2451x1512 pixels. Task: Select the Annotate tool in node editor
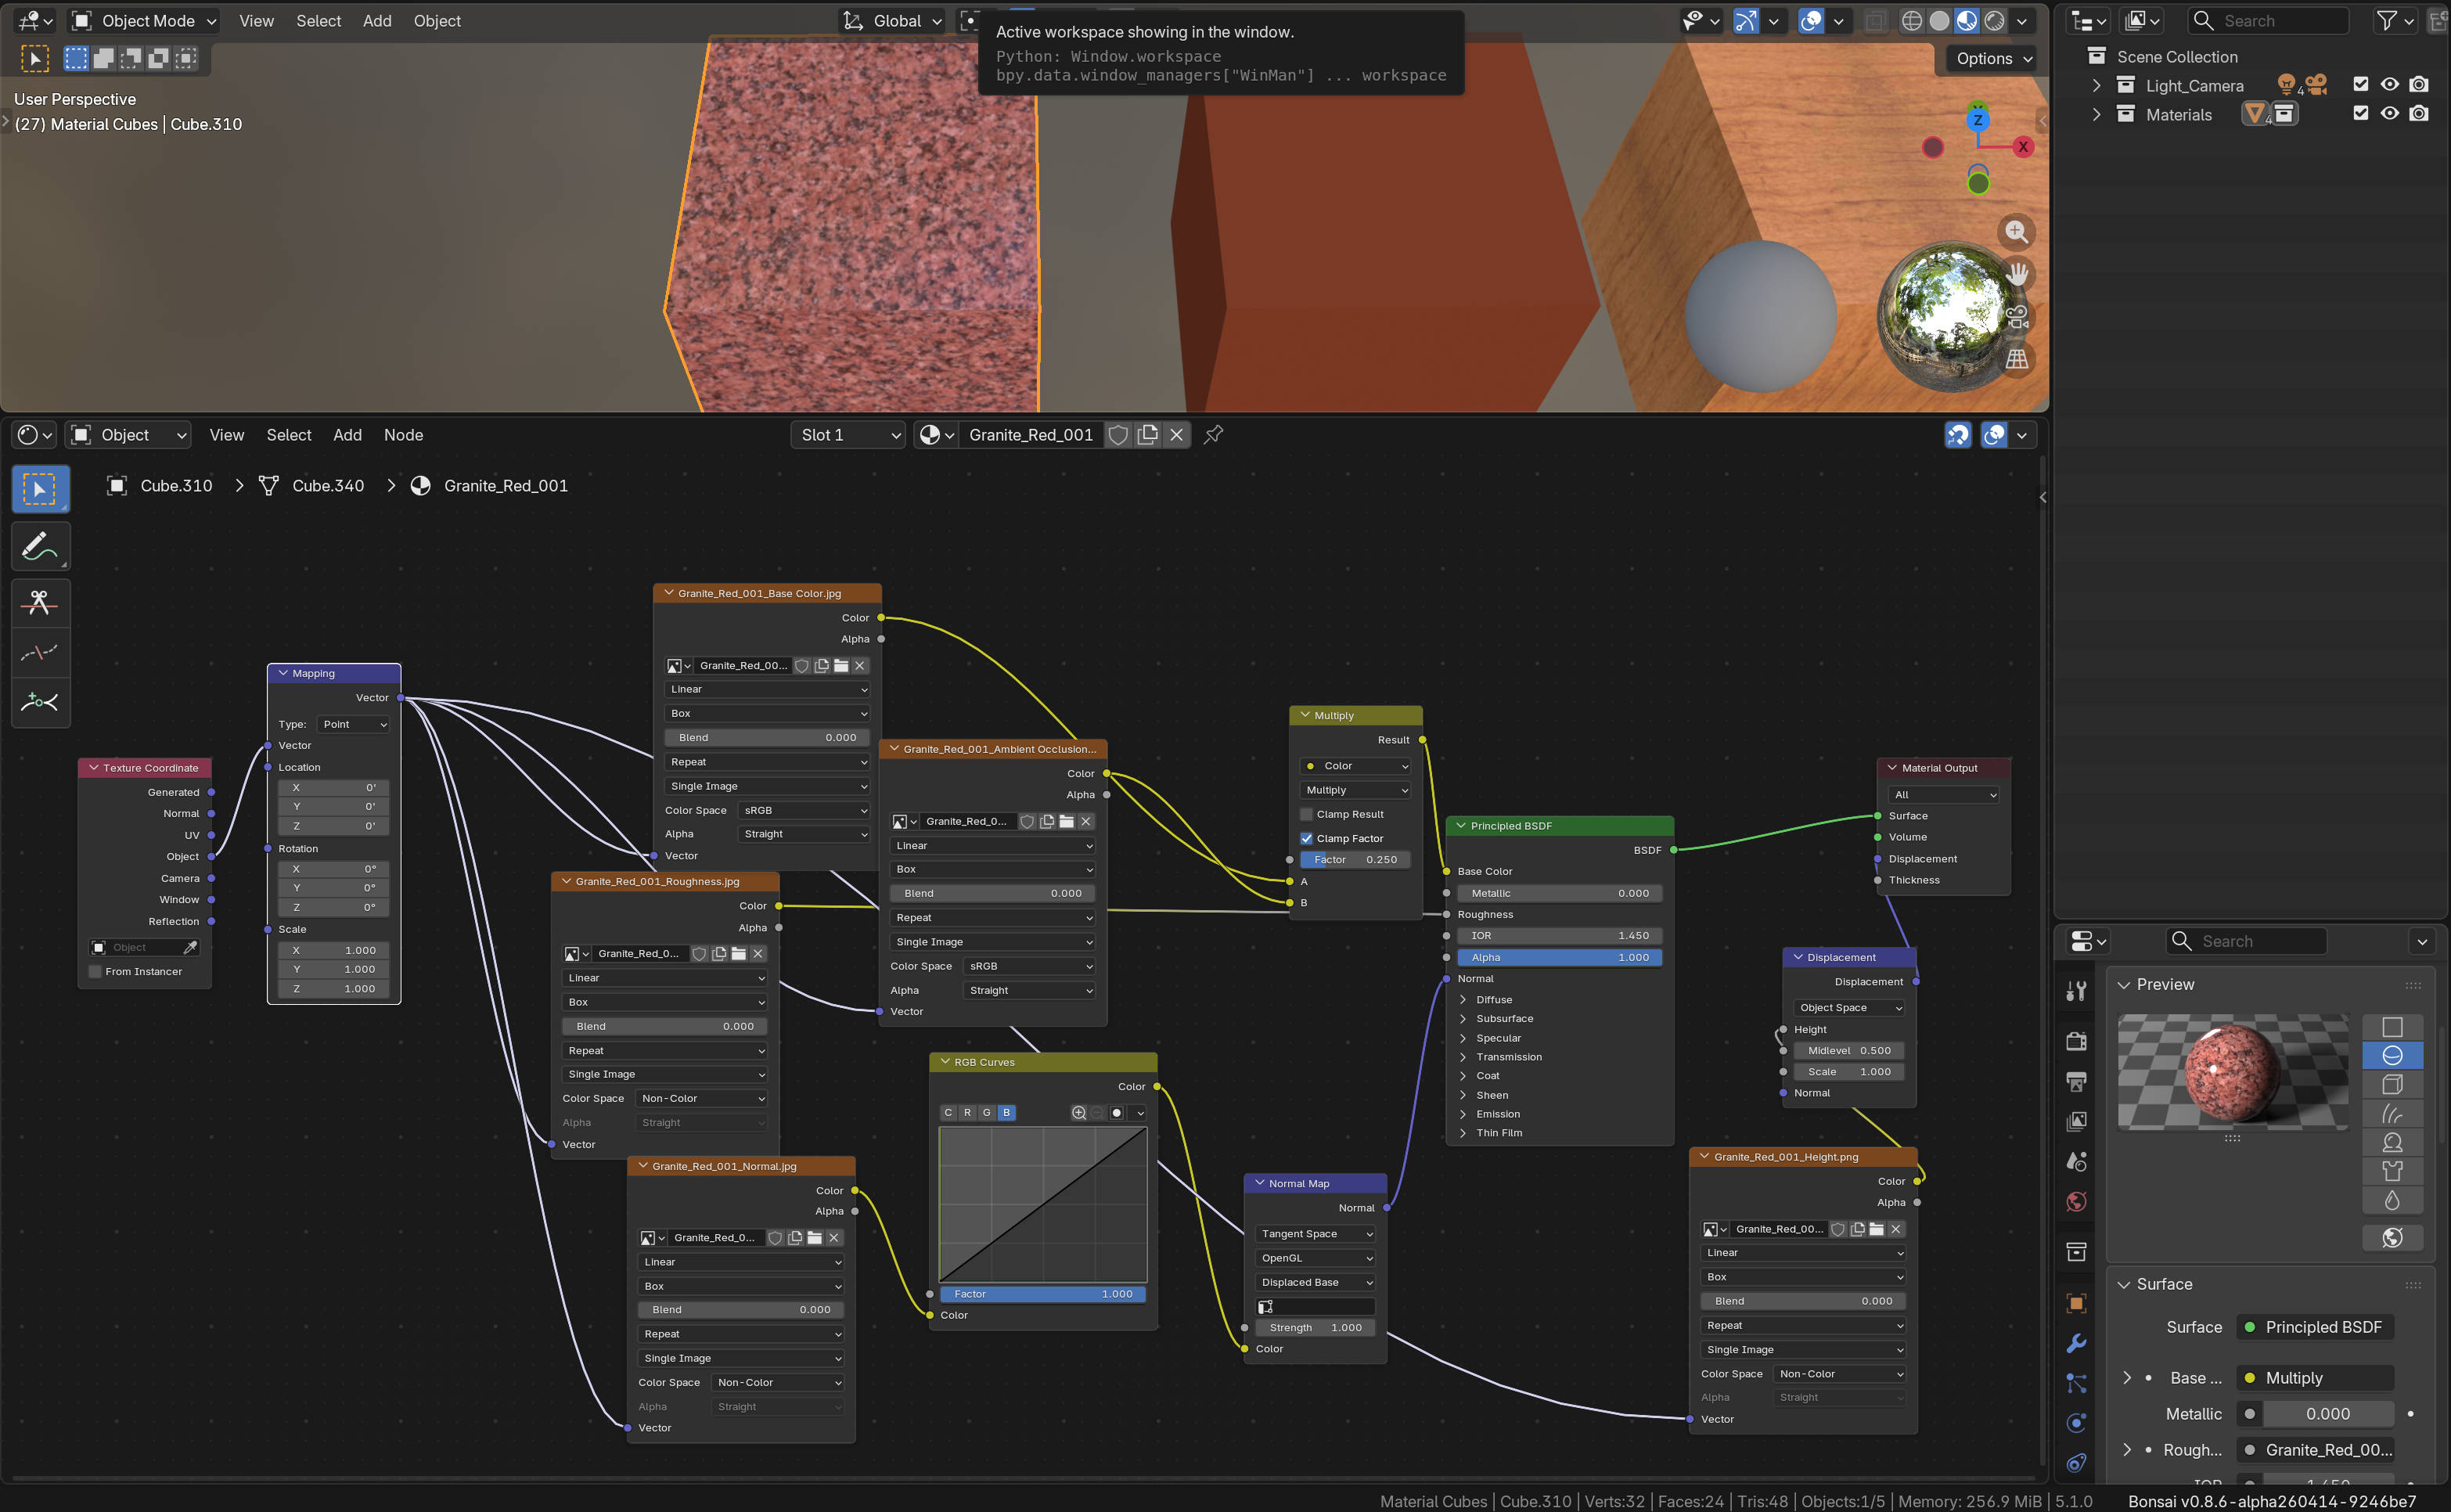tap(40, 546)
